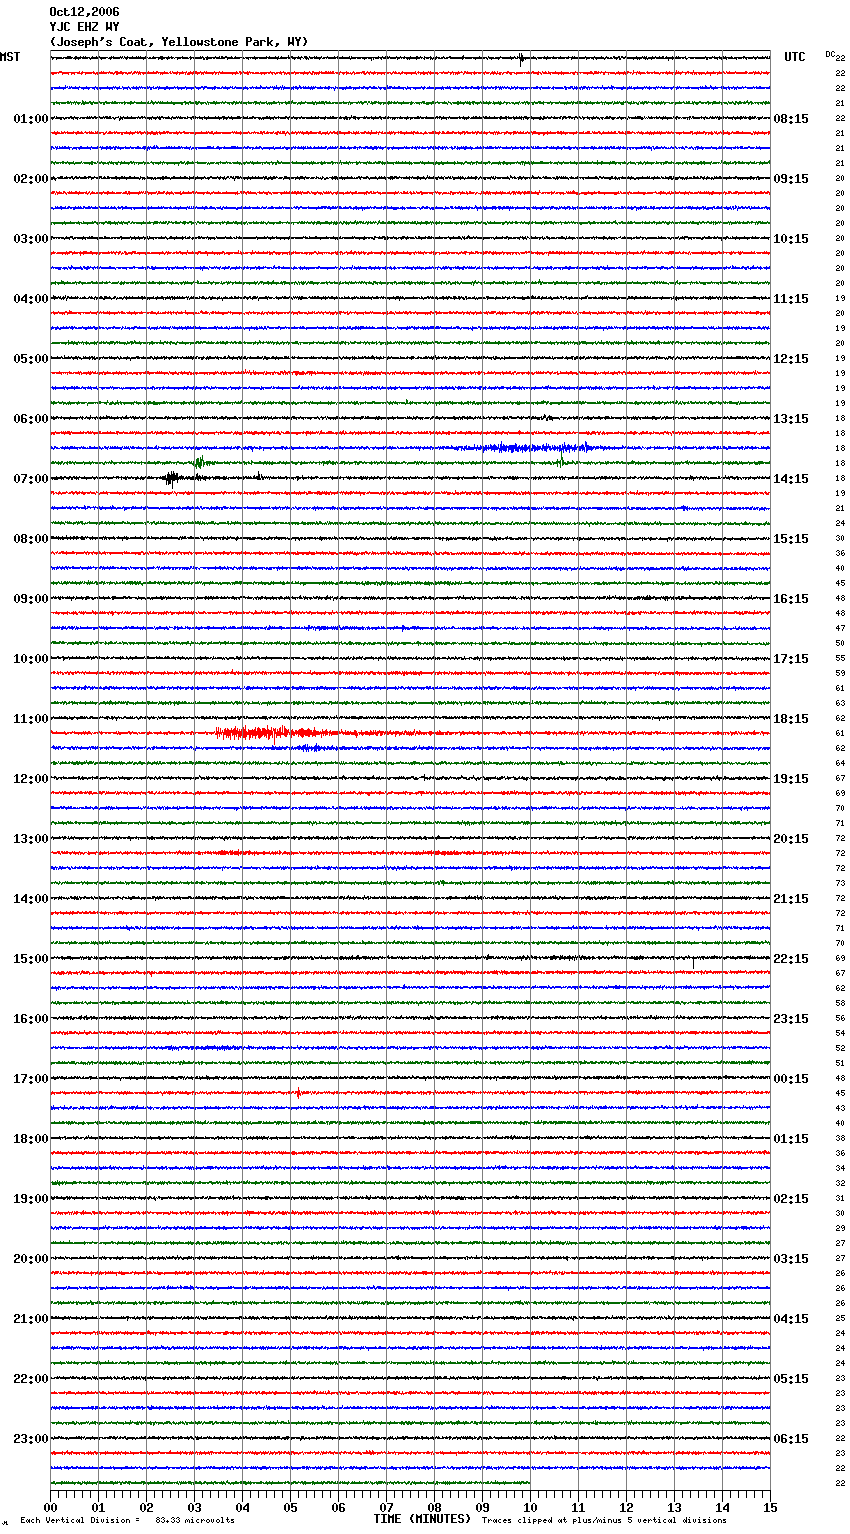Click the date header 'Oct12,2006'
Screen dimensions: 850x1534
(84, 12)
